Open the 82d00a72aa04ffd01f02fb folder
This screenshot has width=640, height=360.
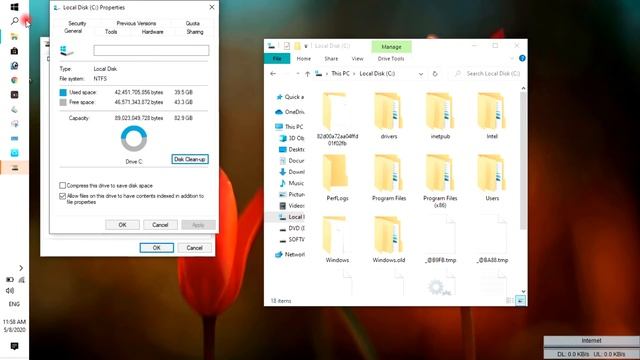coord(337,119)
